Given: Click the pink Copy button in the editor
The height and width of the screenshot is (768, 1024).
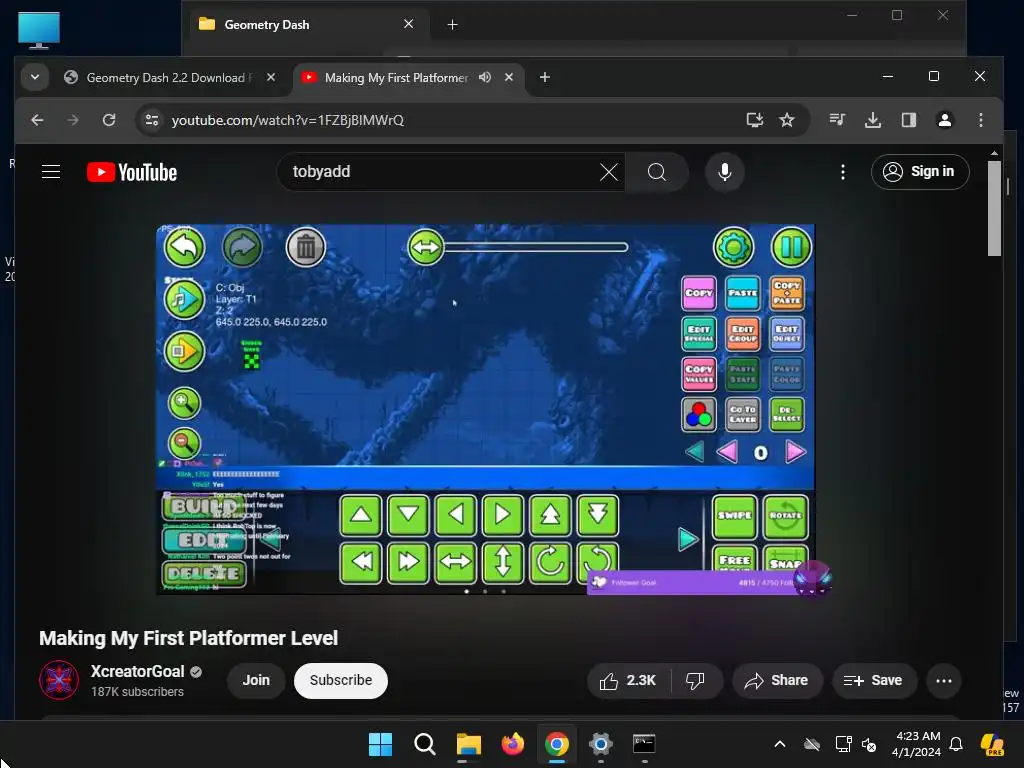Looking at the screenshot, I should tap(699, 293).
